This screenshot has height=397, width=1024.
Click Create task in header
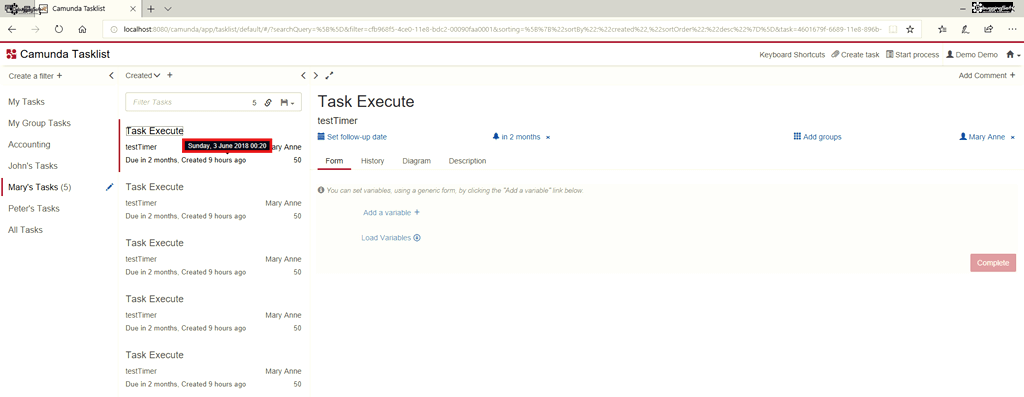click(856, 55)
